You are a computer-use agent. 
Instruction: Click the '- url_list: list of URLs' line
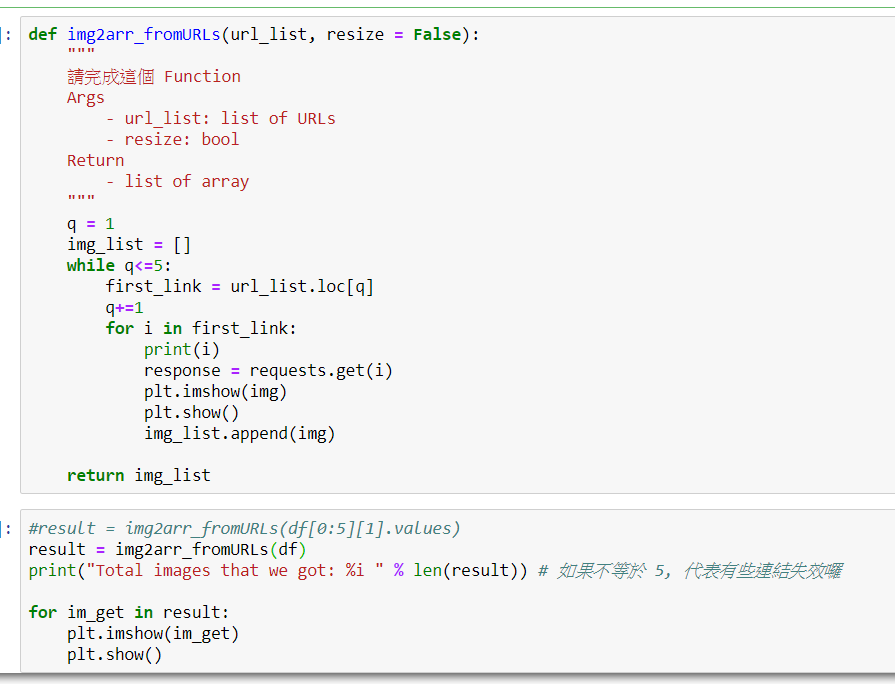click(221, 119)
